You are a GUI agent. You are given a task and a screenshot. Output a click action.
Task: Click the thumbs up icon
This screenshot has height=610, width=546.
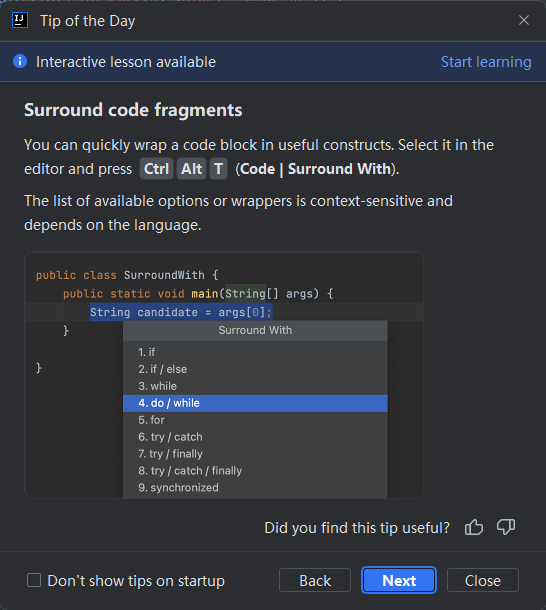(x=474, y=528)
